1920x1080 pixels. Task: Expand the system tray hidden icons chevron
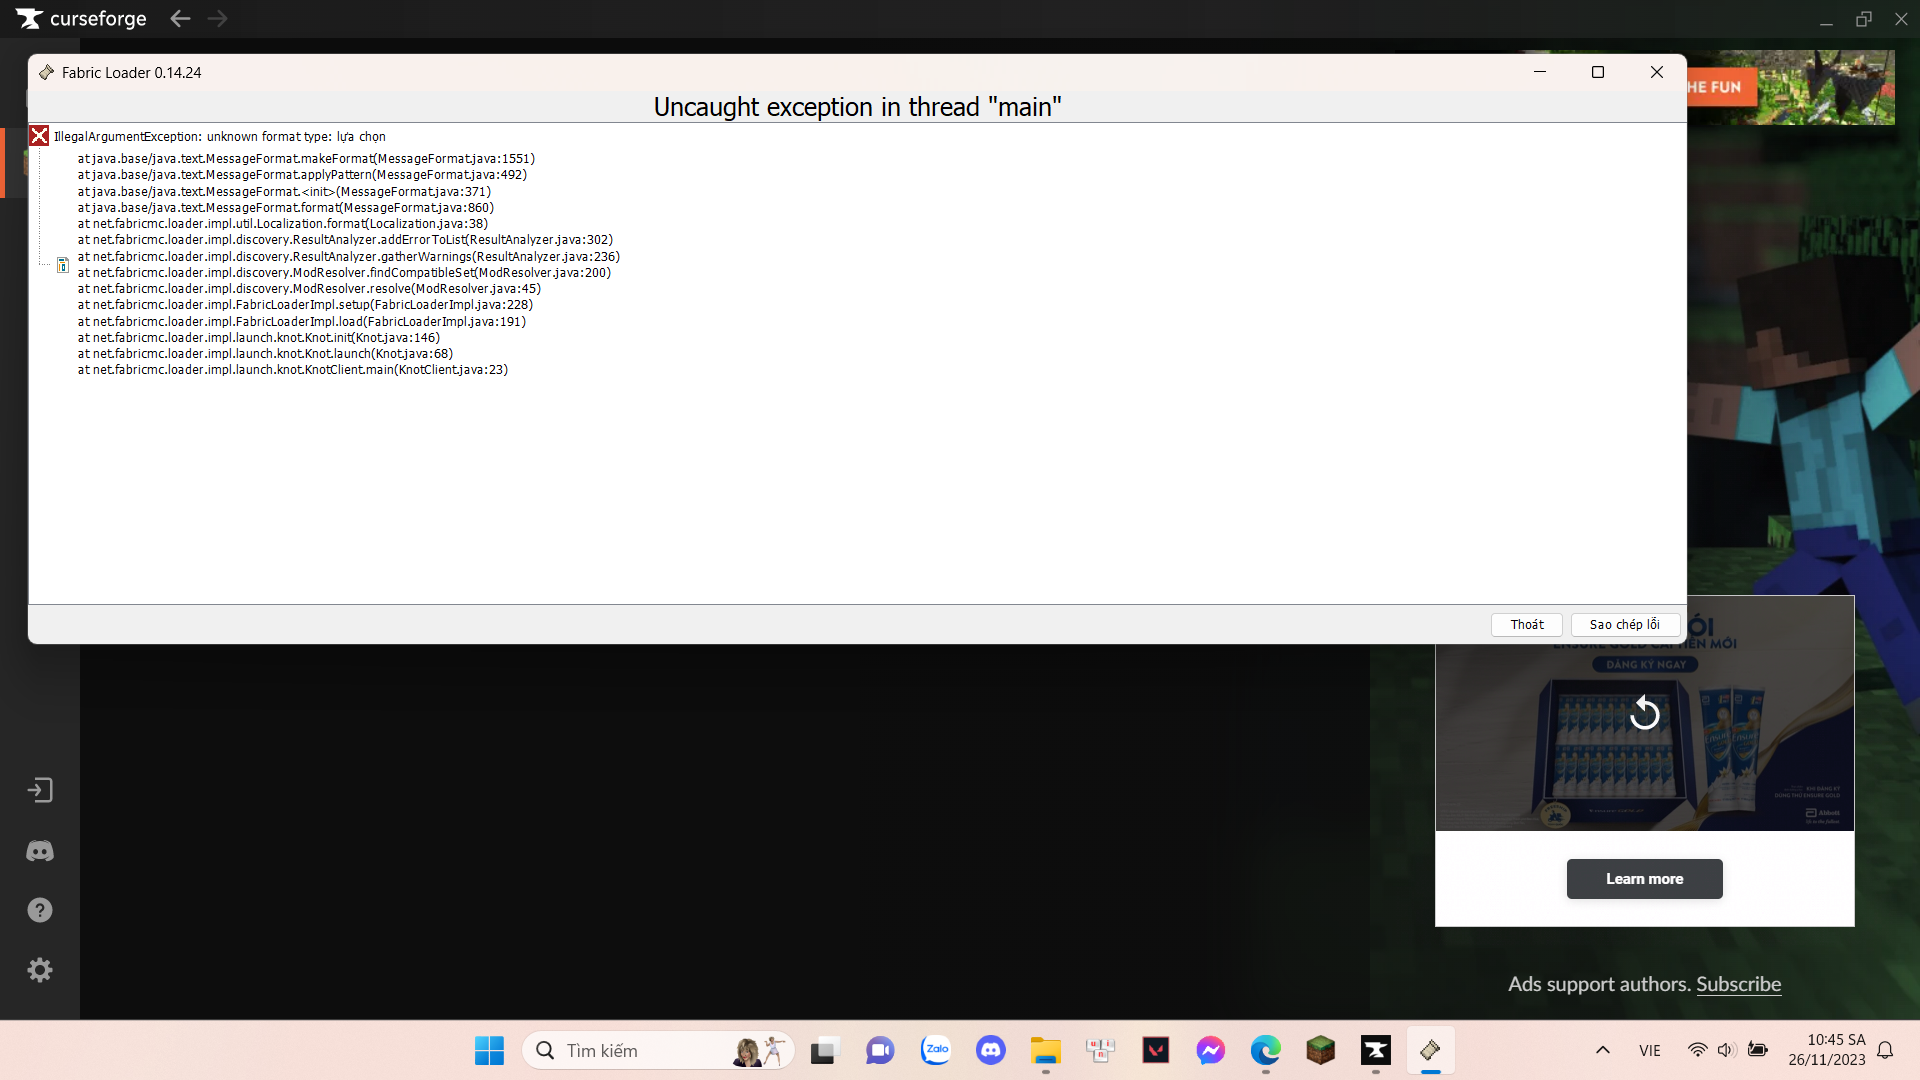tap(1602, 1050)
